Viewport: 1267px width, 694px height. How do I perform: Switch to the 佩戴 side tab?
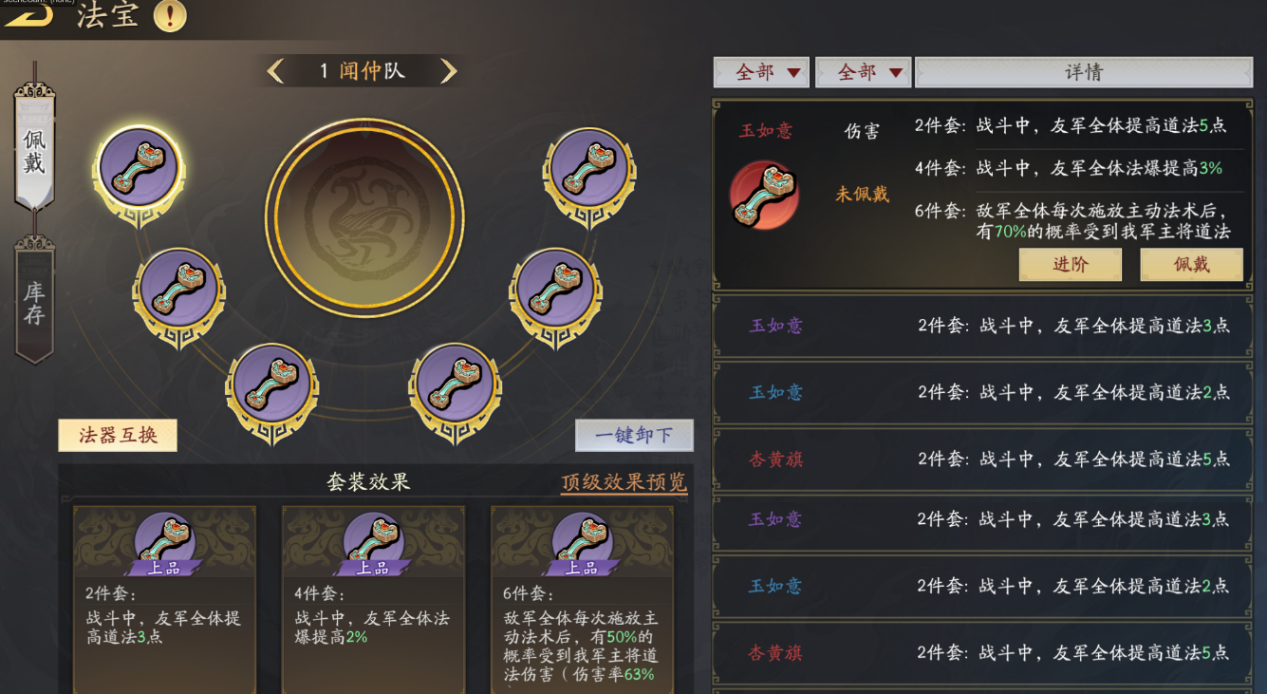(x=35, y=148)
